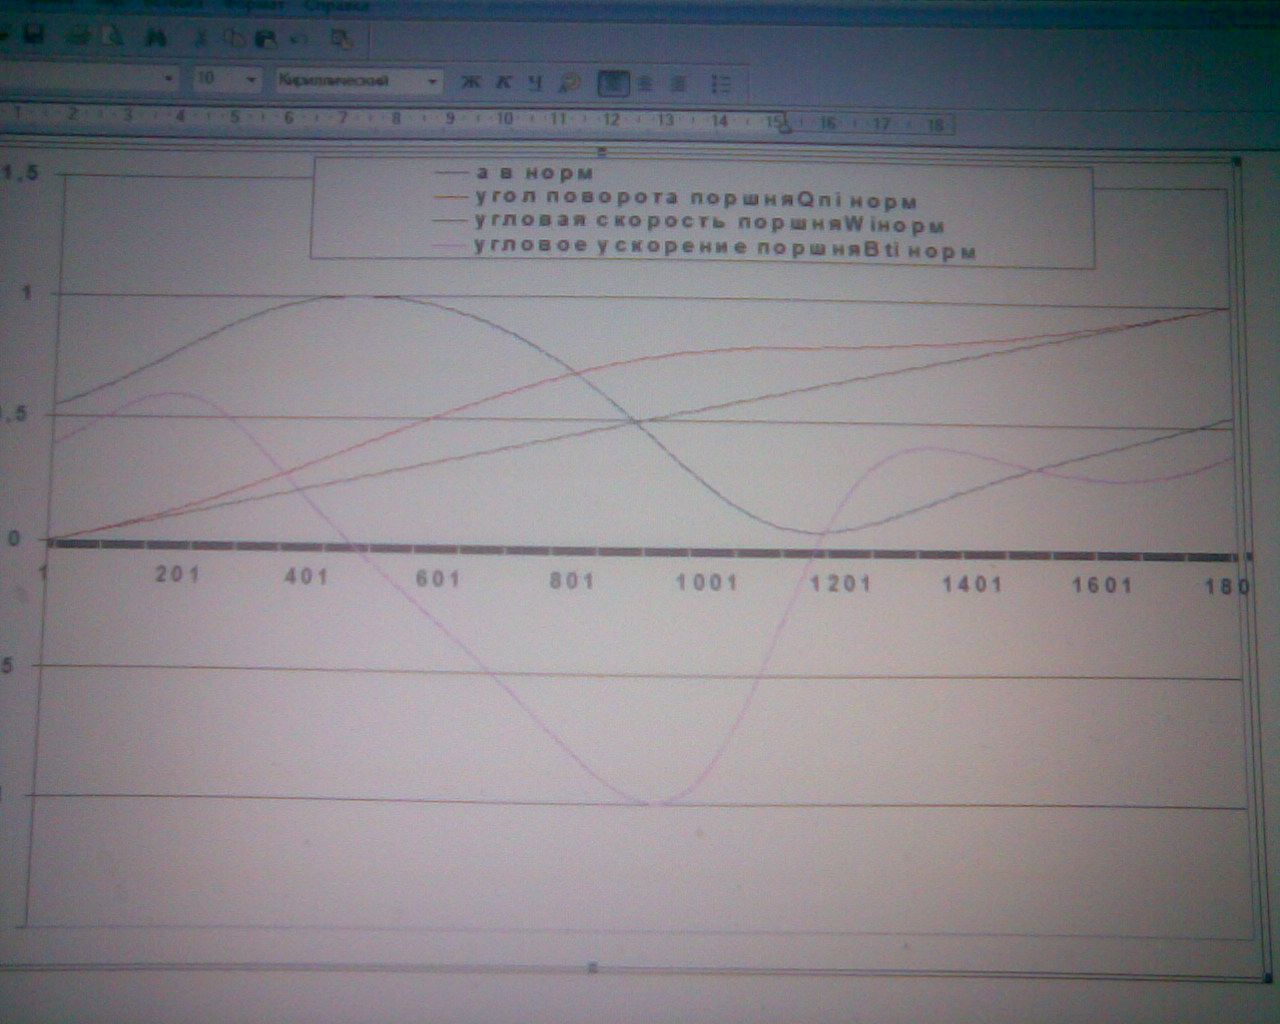The image size is (1280, 1024).
Task: Click the Insert Date and Time icon
Action: [341, 38]
